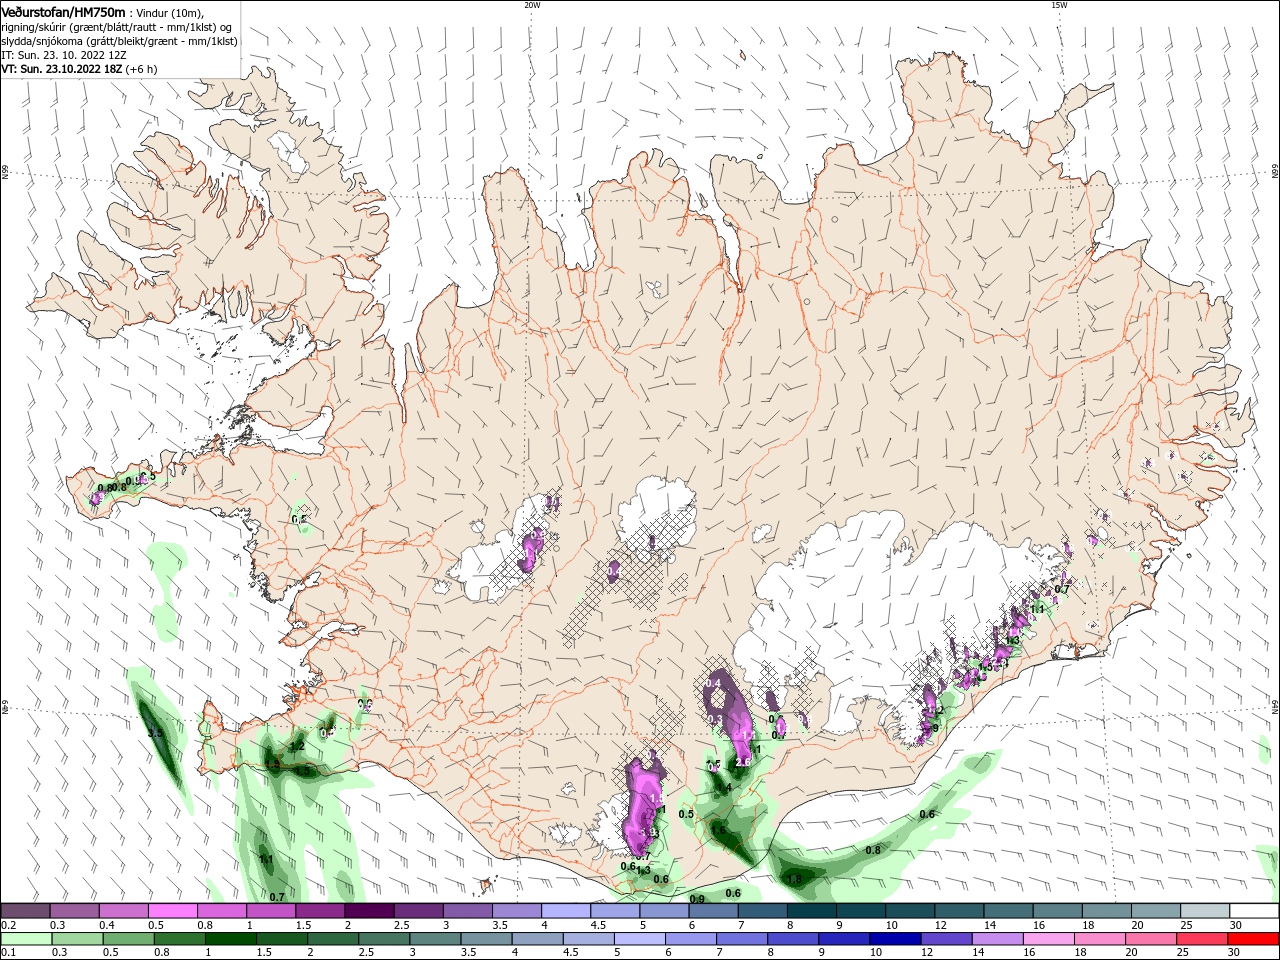Click the 1.8 precipitation value south of Iceland

point(794,879)
